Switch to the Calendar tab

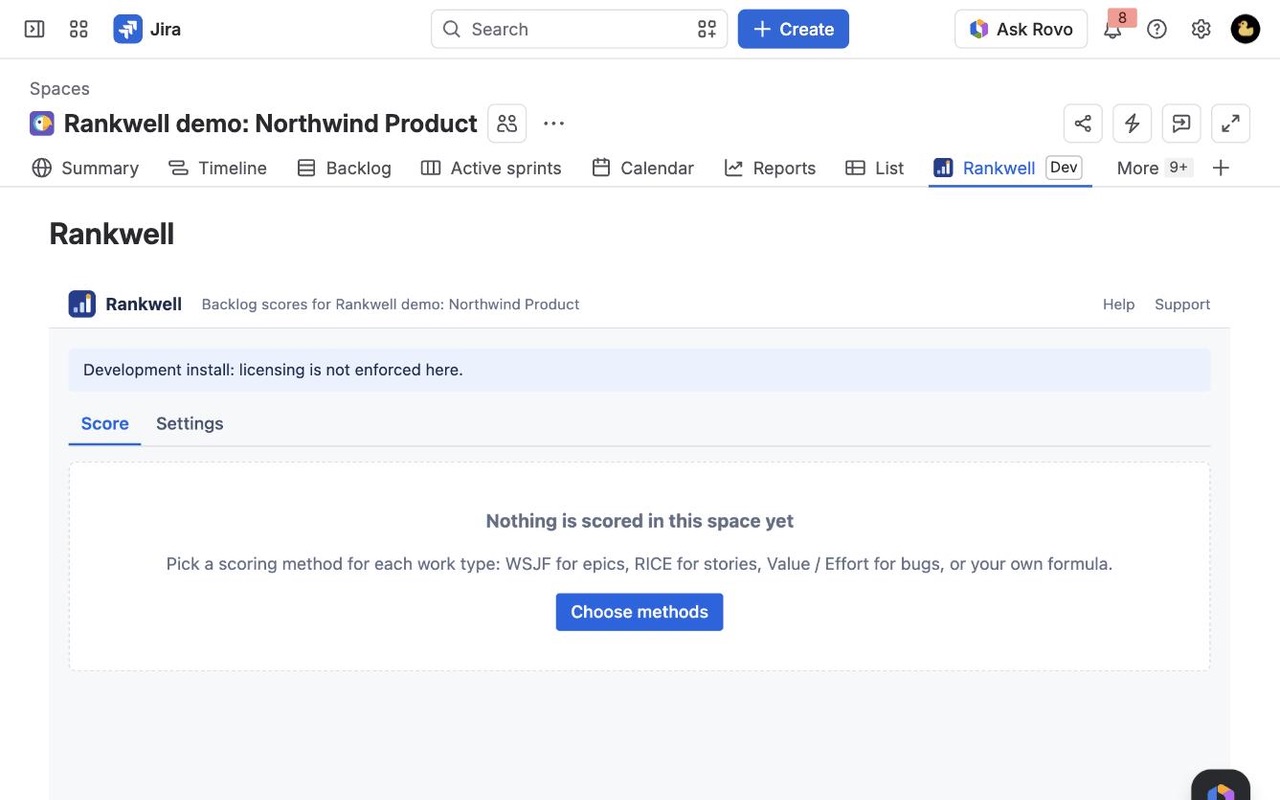[643, 168]
